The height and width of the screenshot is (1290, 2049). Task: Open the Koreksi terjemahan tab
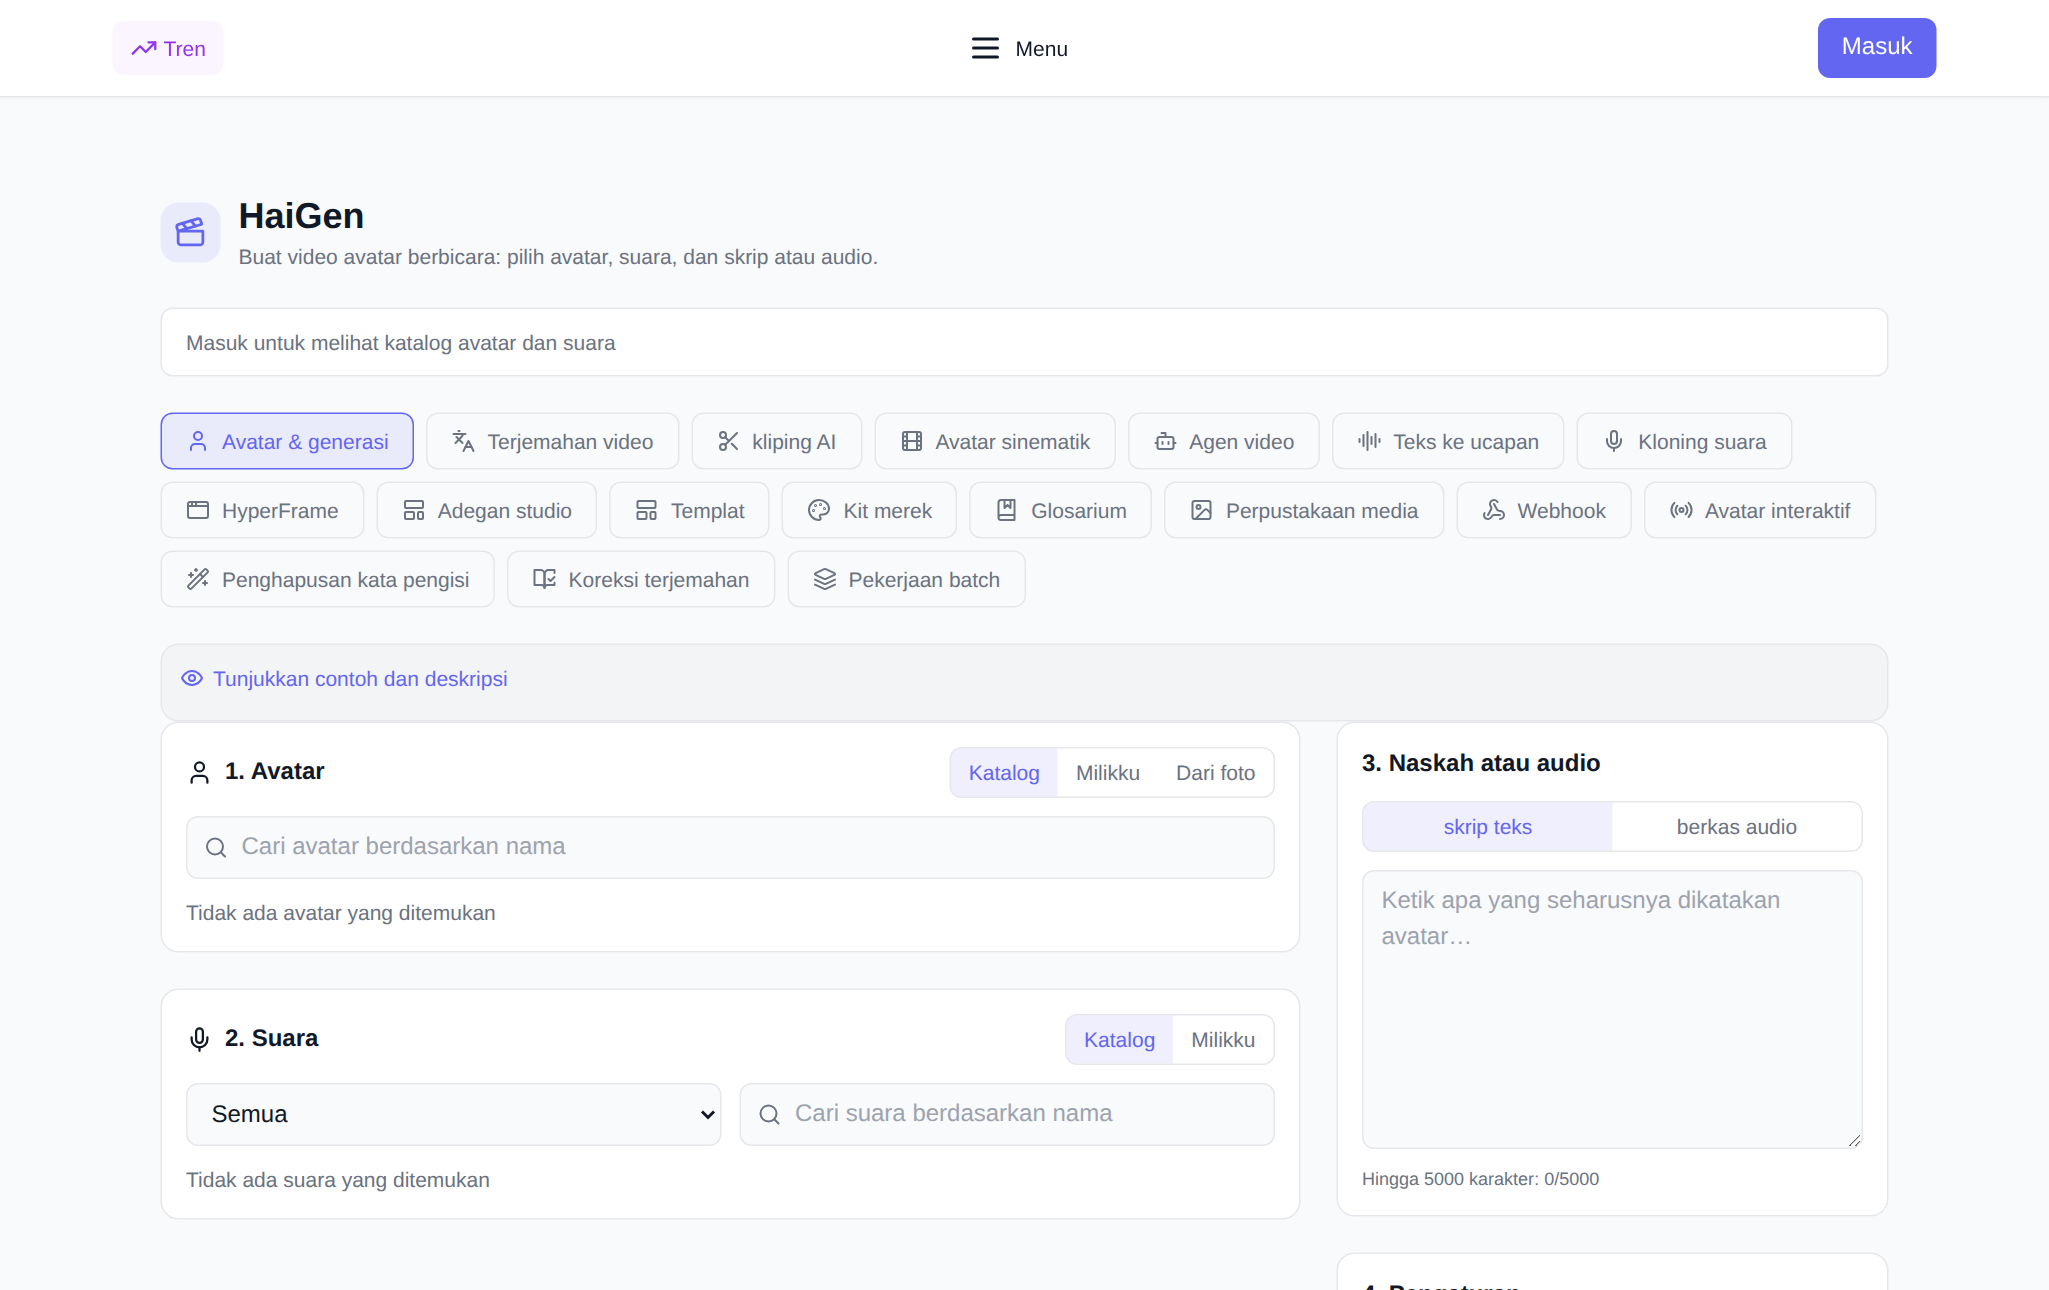tap(641, 579)
